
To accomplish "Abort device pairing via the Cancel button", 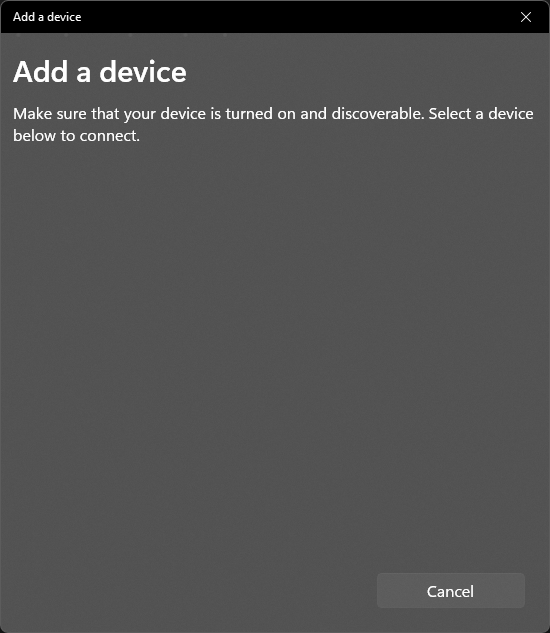I will pos(451,591).
